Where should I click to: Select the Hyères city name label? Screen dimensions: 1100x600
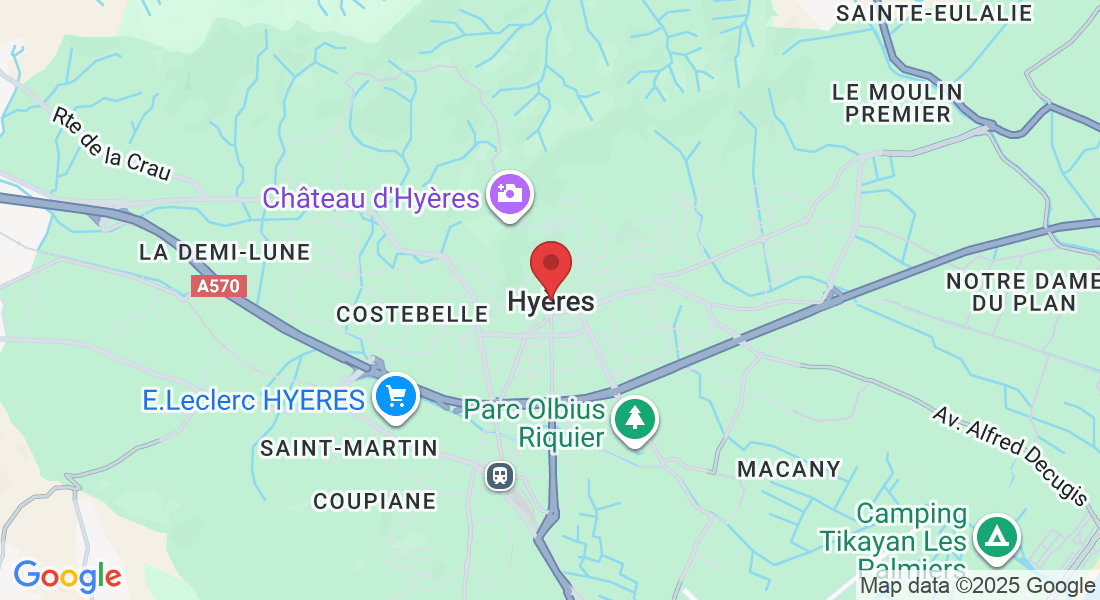pos(551,302)
